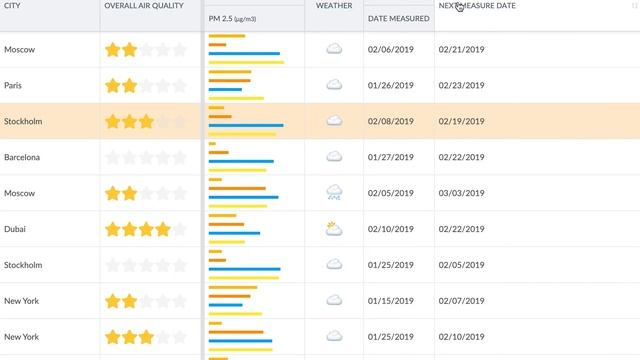The width and height of the screenshot is (640, 360).
Task: Set Barcelona rating to the first star
Action: (x=112, y=158)
